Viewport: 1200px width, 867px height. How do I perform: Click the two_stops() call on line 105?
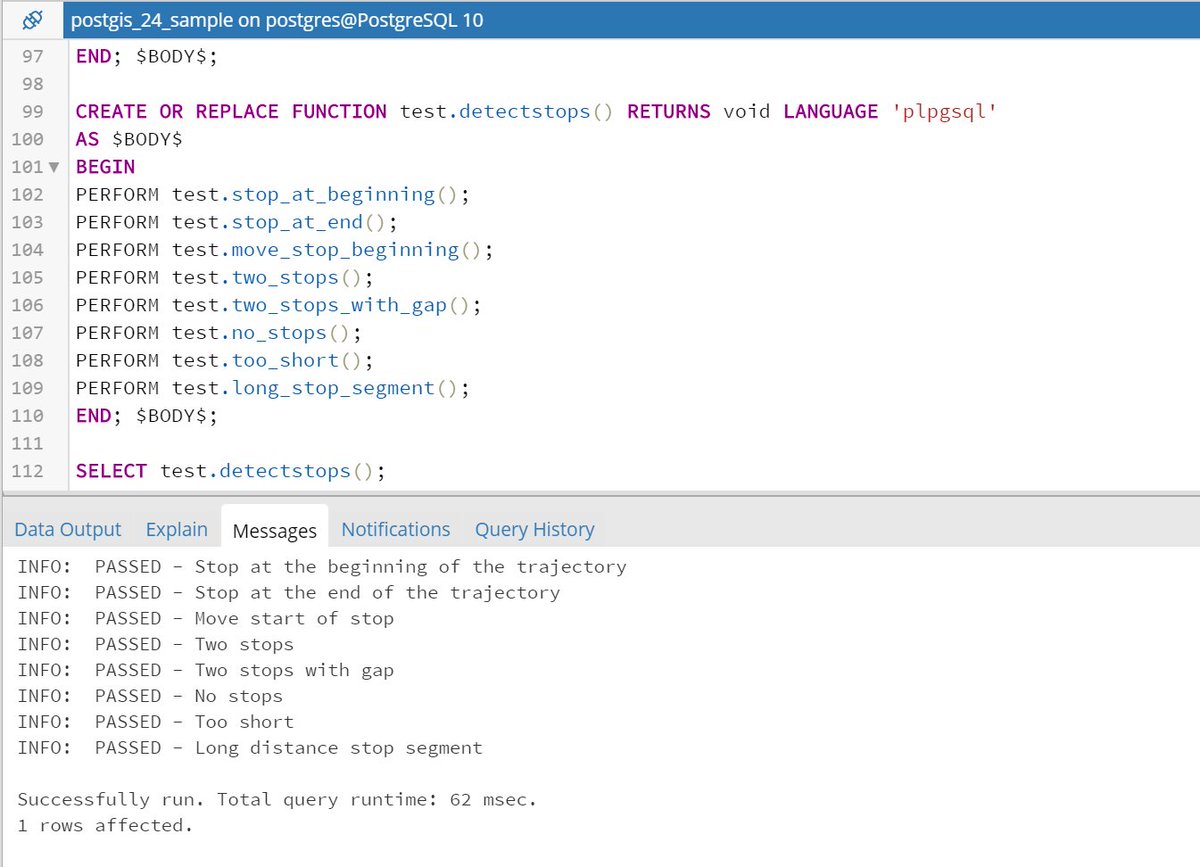[x=297, y=277]
